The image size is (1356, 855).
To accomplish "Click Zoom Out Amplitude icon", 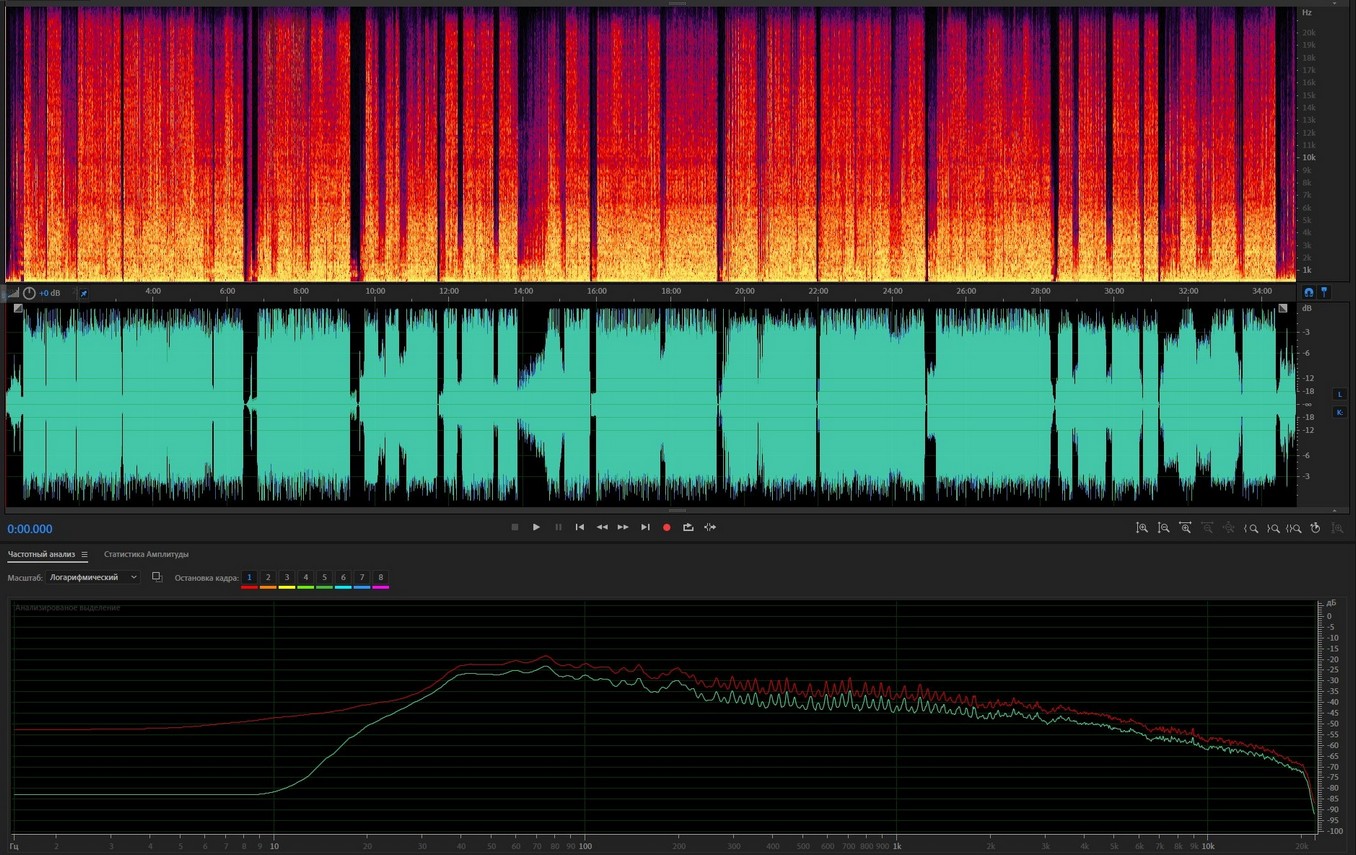I will 1164,528.
